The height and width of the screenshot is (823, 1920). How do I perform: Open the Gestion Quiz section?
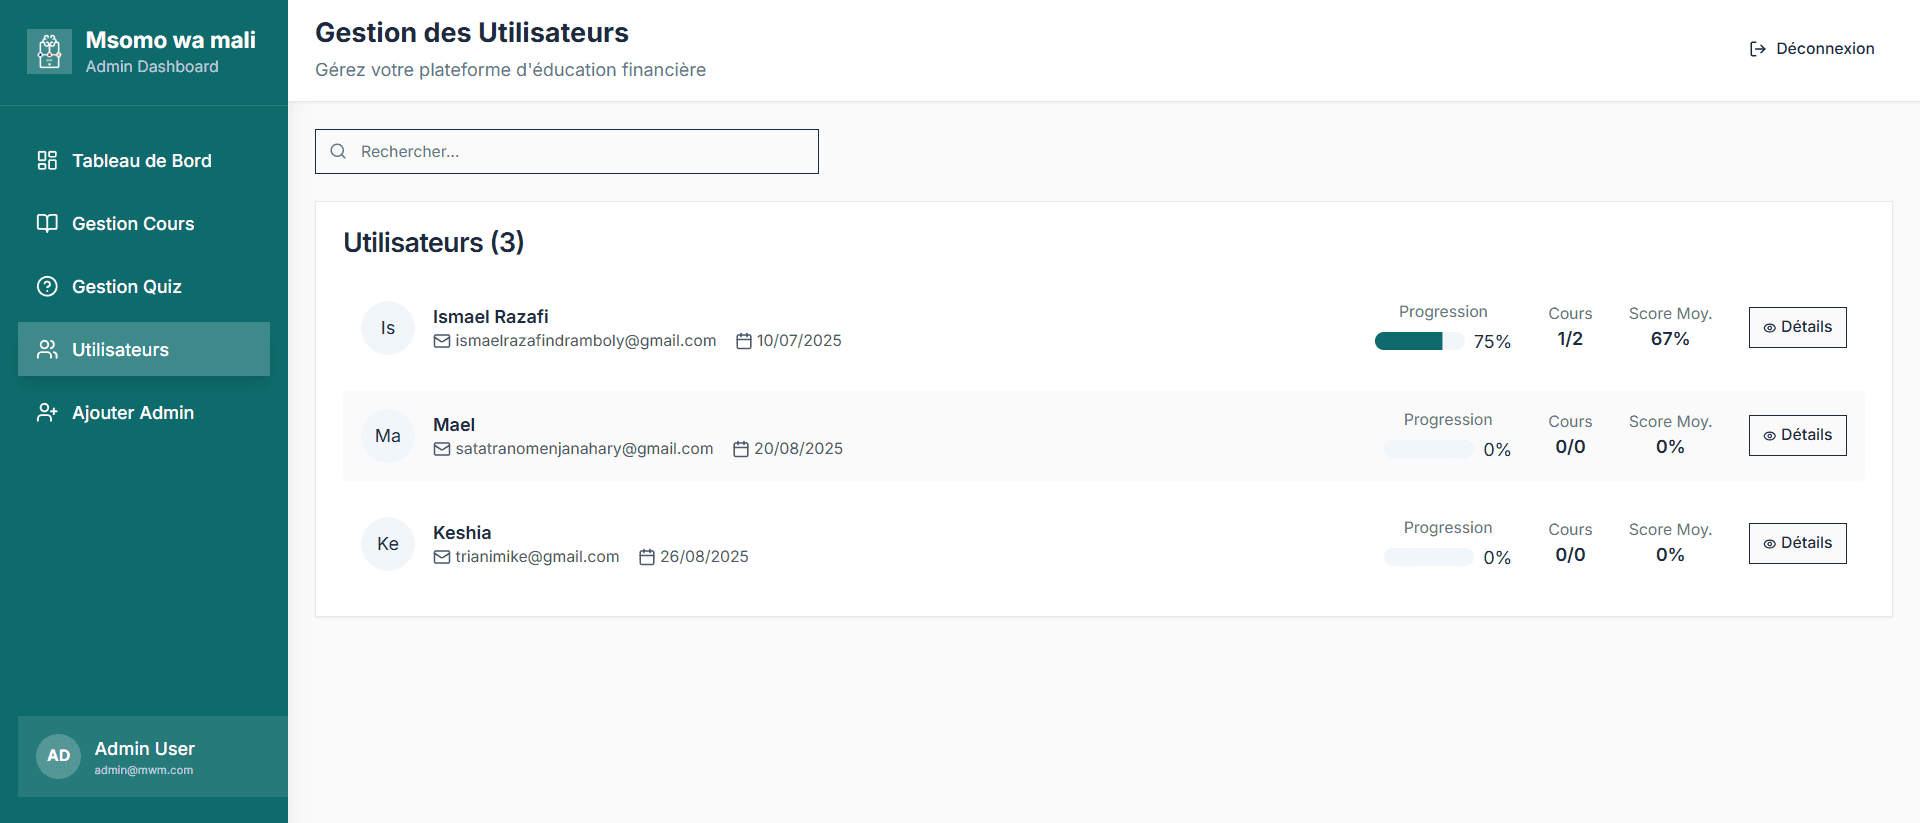click(128, 287)
